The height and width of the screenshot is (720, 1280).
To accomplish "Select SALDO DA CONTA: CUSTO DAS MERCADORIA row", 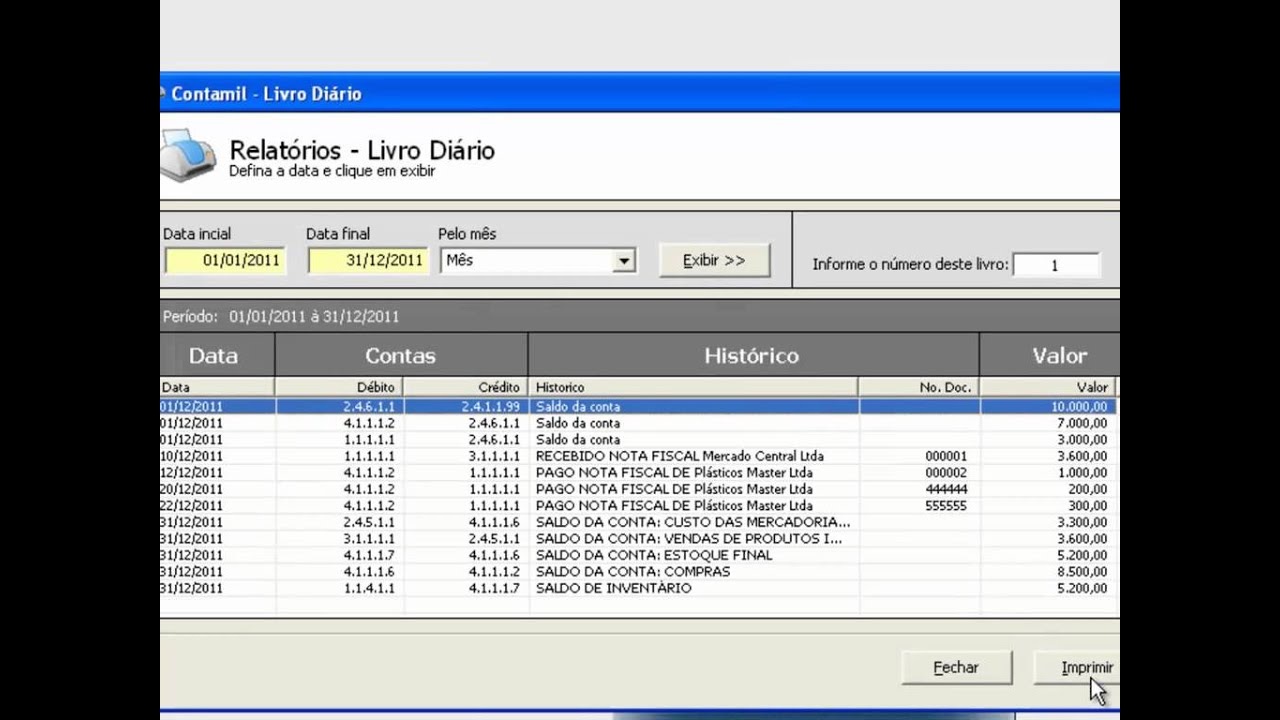I will (638, 522).
